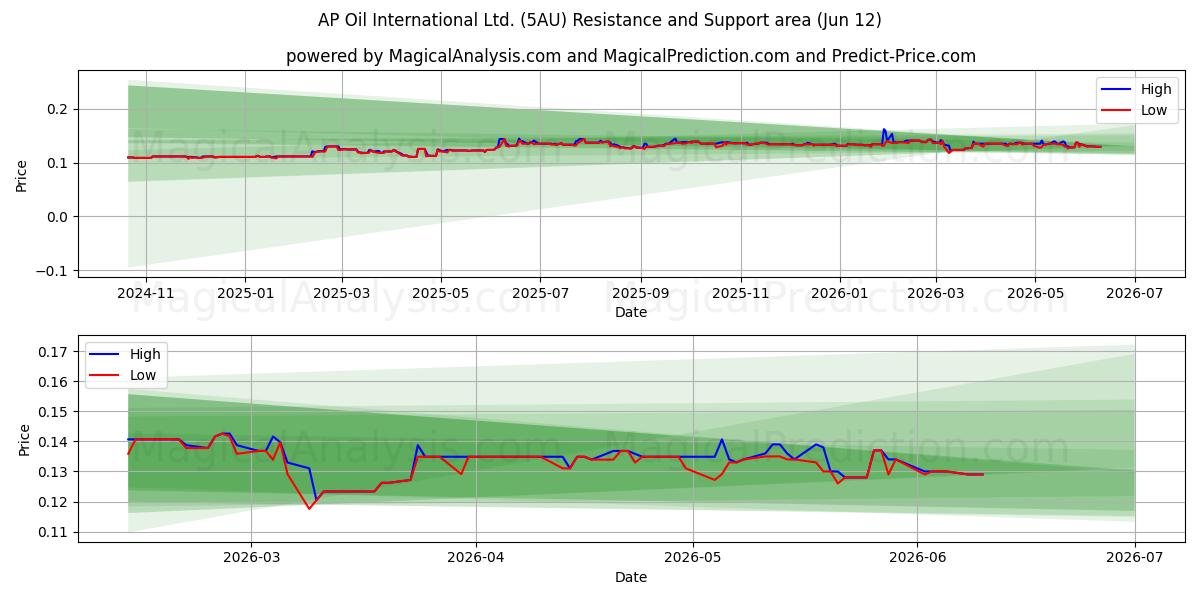Screen dimensions: 1200x600
Task: Click the '2025-01' date tick label
Action: pos(245,293)
